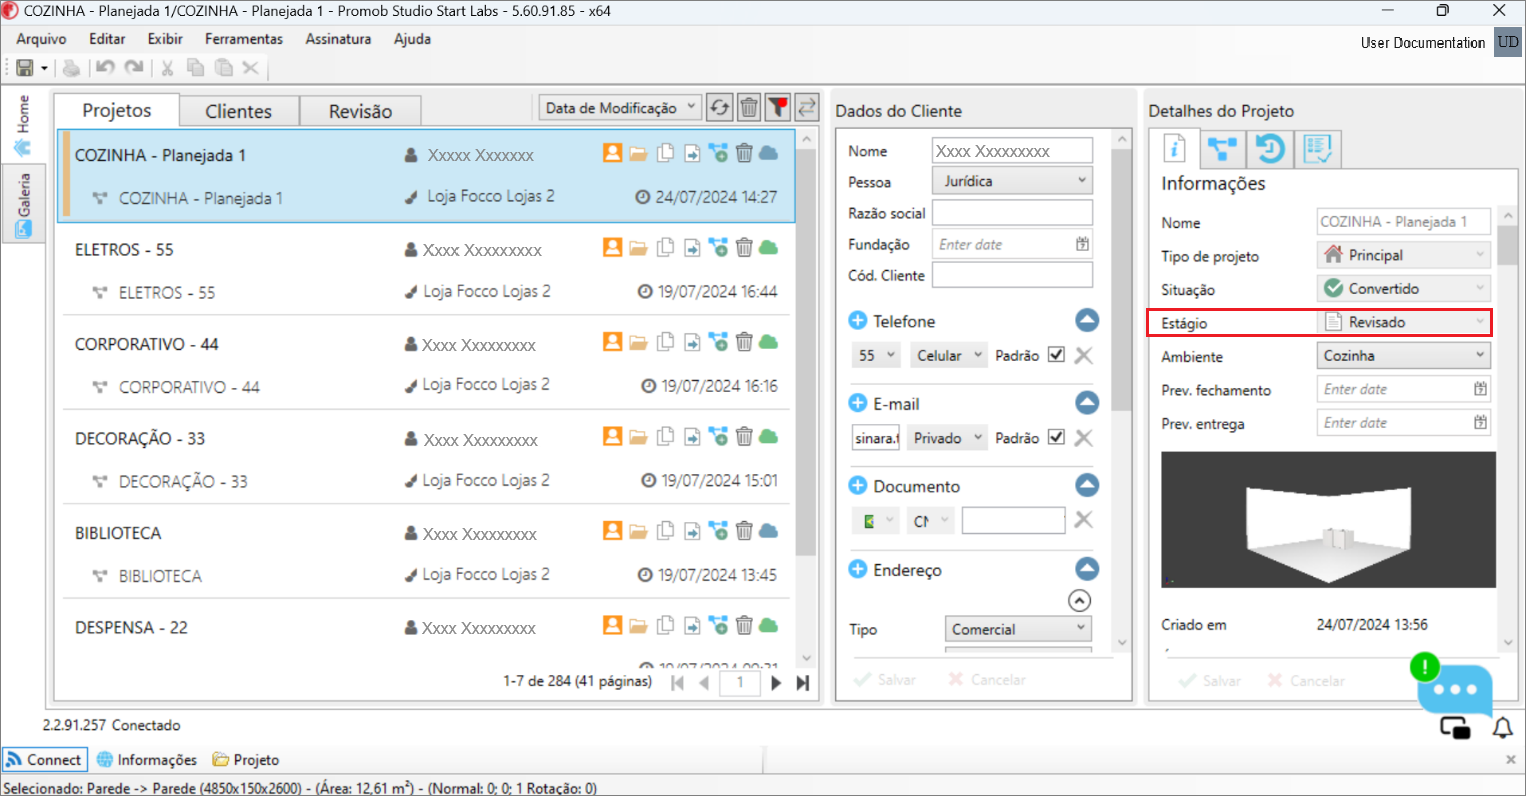1526x796 pixels.
Task: Click the Save floppy disk toolbar icon
Action: coord(25,68)
